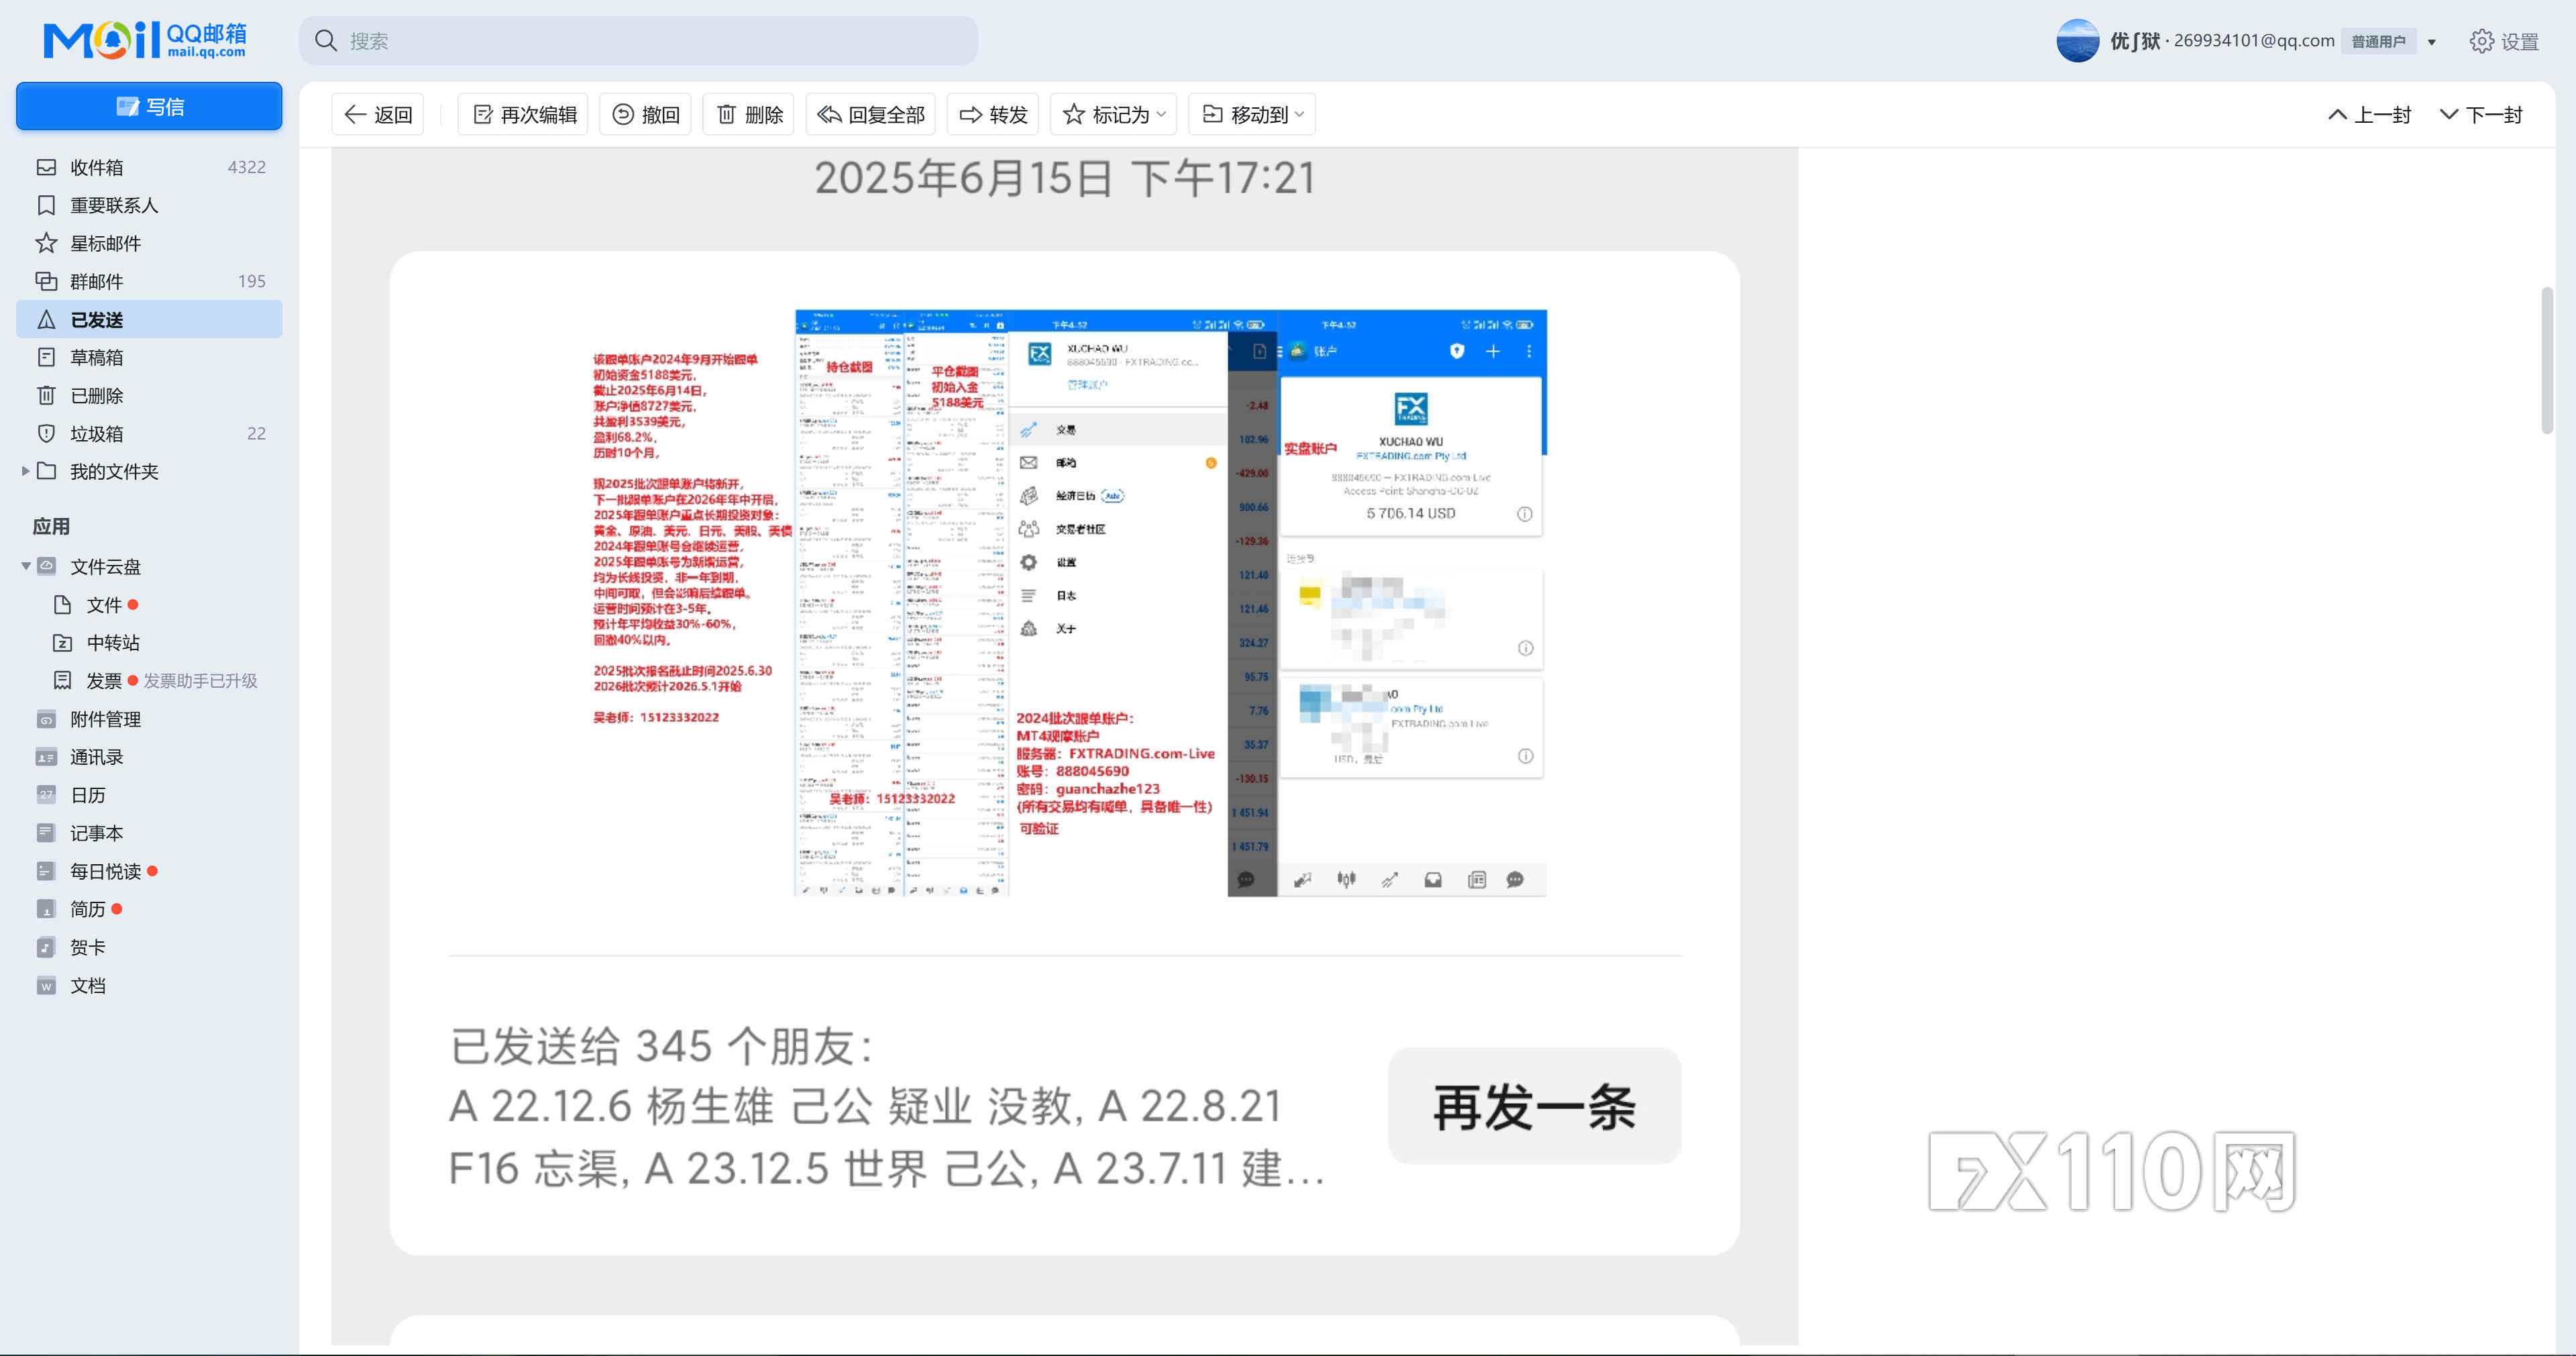This screenshot has height=1356, width=2576.
Task: Click the Back (返回) button
Action: tap(378, 114)
